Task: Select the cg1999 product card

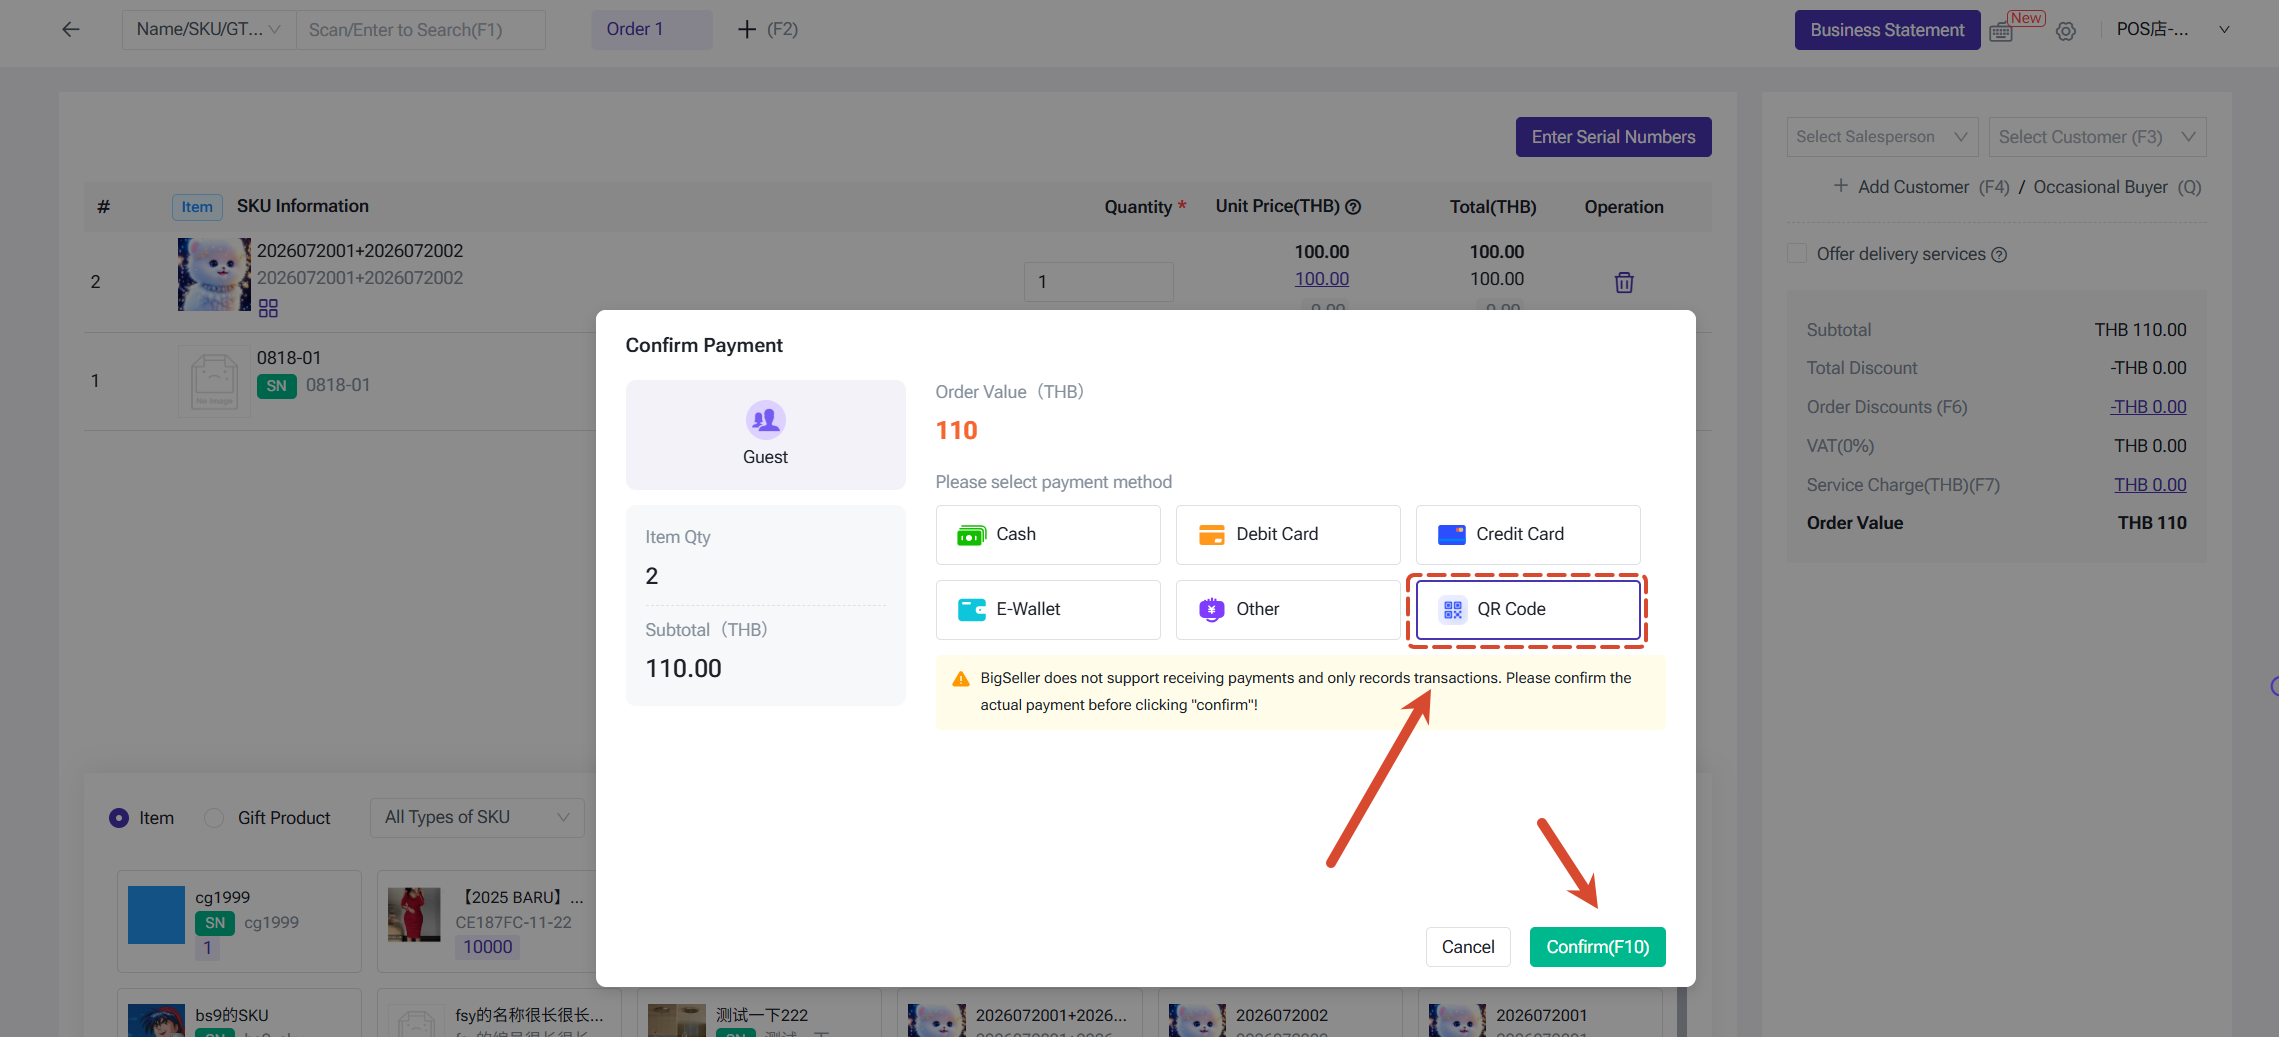Action: 239,921
